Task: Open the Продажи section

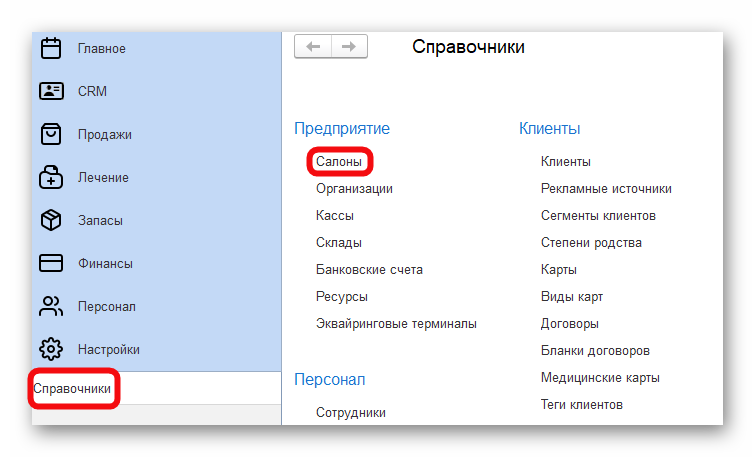Action: pyautogui.click(x=104, y=135)
